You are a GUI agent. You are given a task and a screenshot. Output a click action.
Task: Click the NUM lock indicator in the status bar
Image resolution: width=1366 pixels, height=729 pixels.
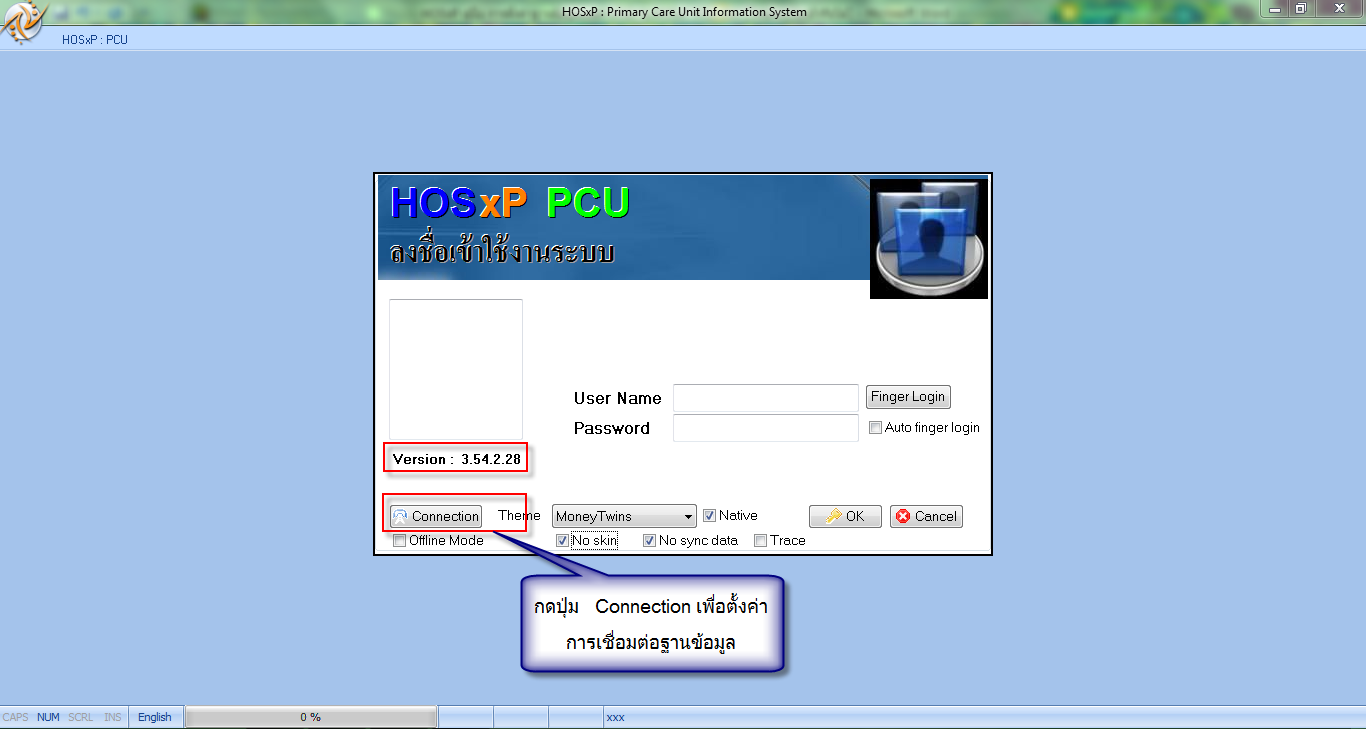pyautogui.click(x=48, y=716)
